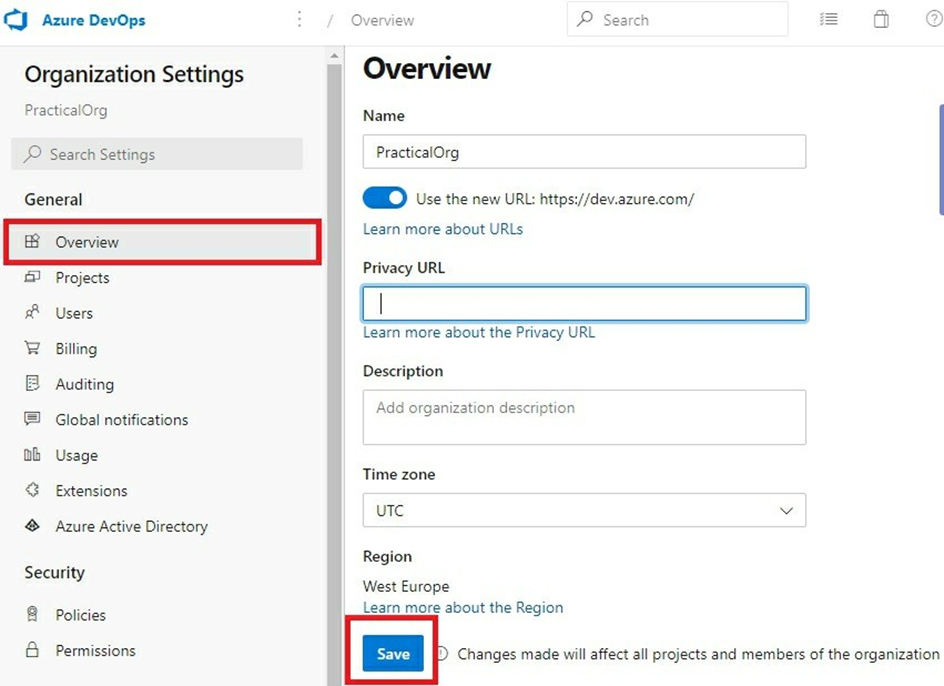The image size is (944, 686).
Task: Click the info icon beside Save
Action: coord(442,653)
